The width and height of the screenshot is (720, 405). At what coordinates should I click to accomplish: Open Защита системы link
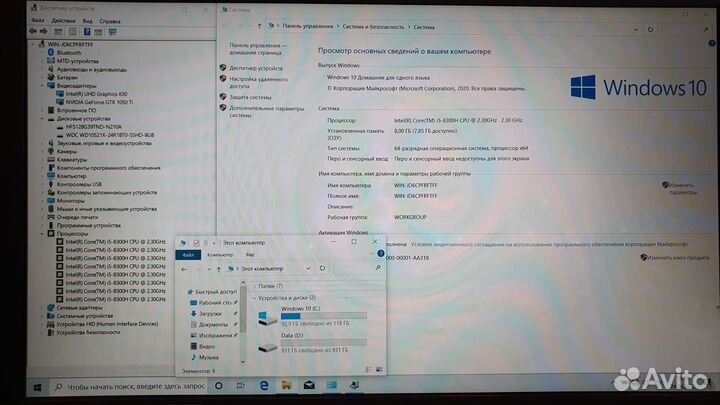[x=250, y=97]
